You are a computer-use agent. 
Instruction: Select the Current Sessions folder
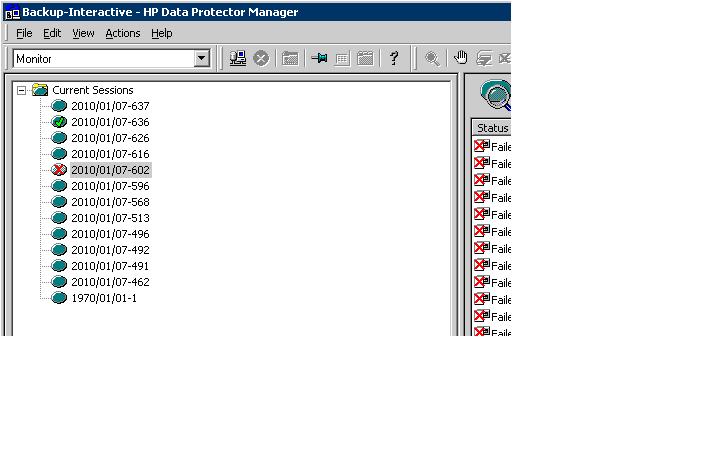click(x=92, y=90)
